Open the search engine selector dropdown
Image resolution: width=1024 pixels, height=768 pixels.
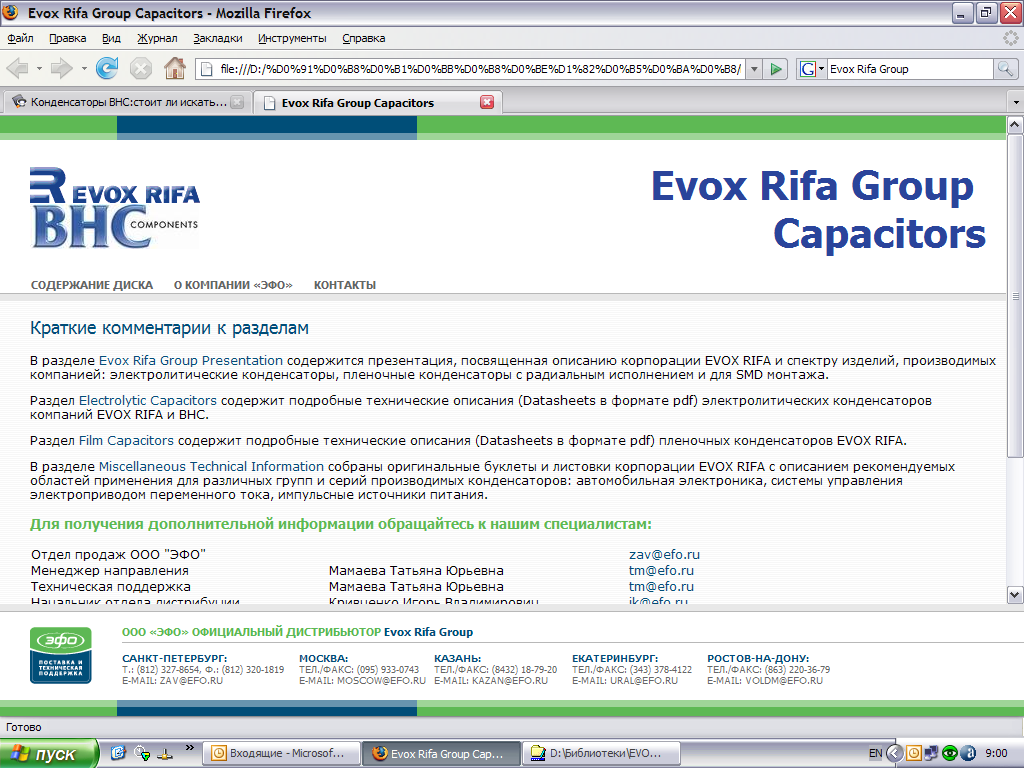tap(821, 69)
